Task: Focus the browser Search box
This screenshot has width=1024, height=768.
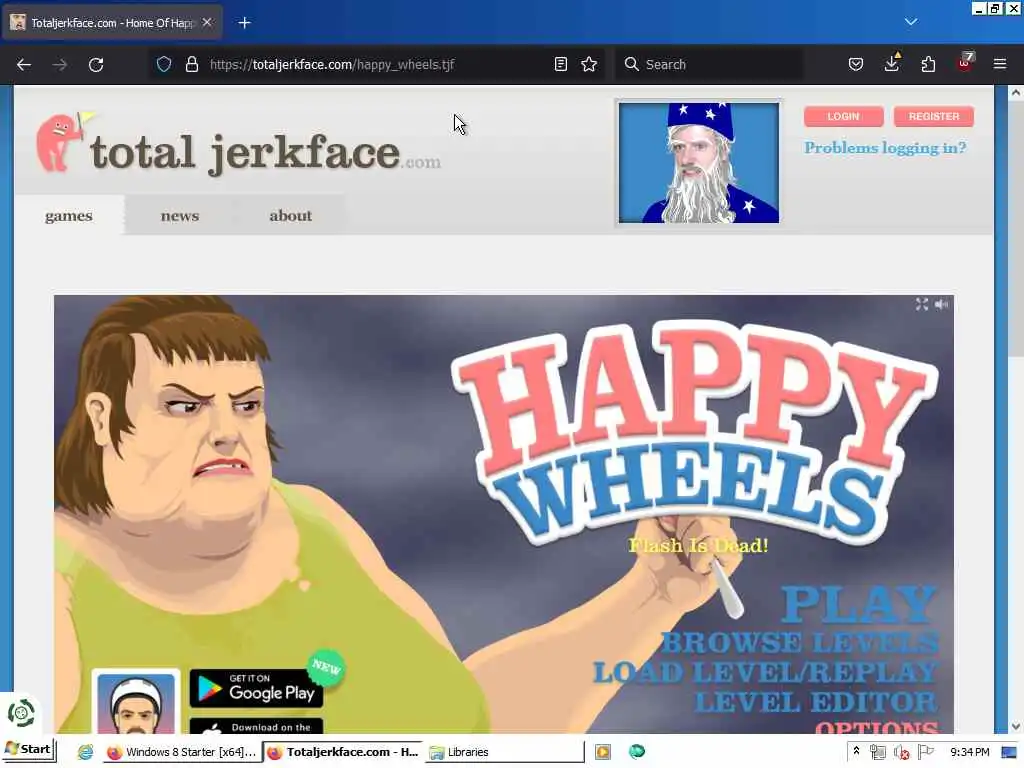Action: click(710, 64)
